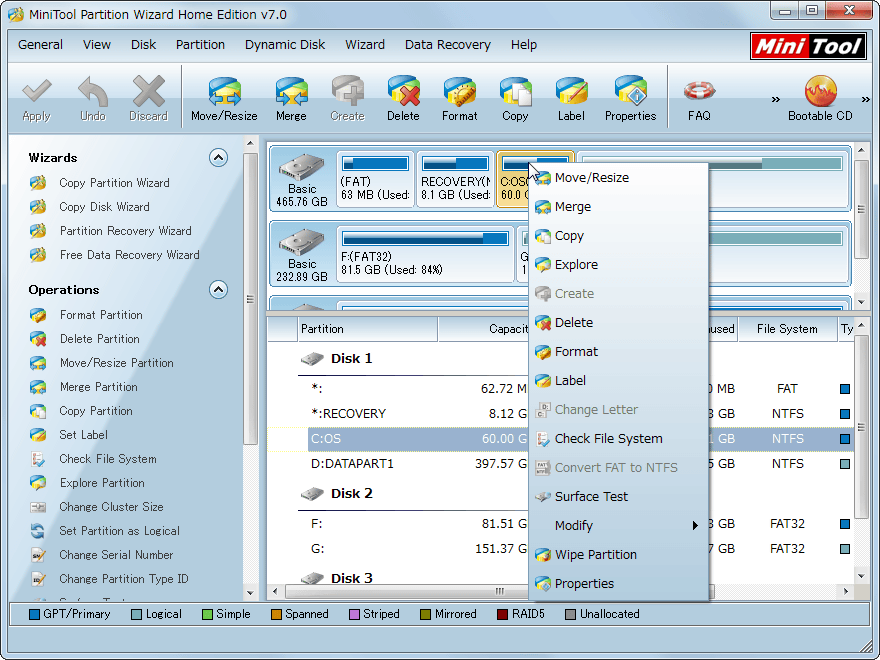Open the General menu
This screenshot has height=660, width=880.
[40, 45]
